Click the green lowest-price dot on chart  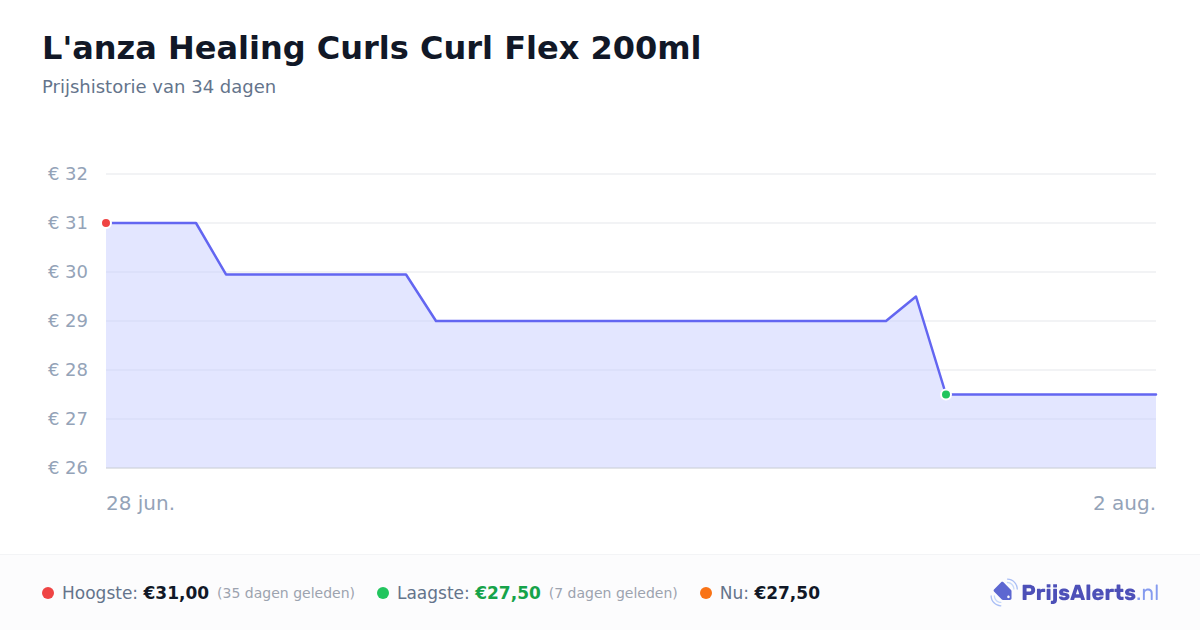click(x=946, y=394)
